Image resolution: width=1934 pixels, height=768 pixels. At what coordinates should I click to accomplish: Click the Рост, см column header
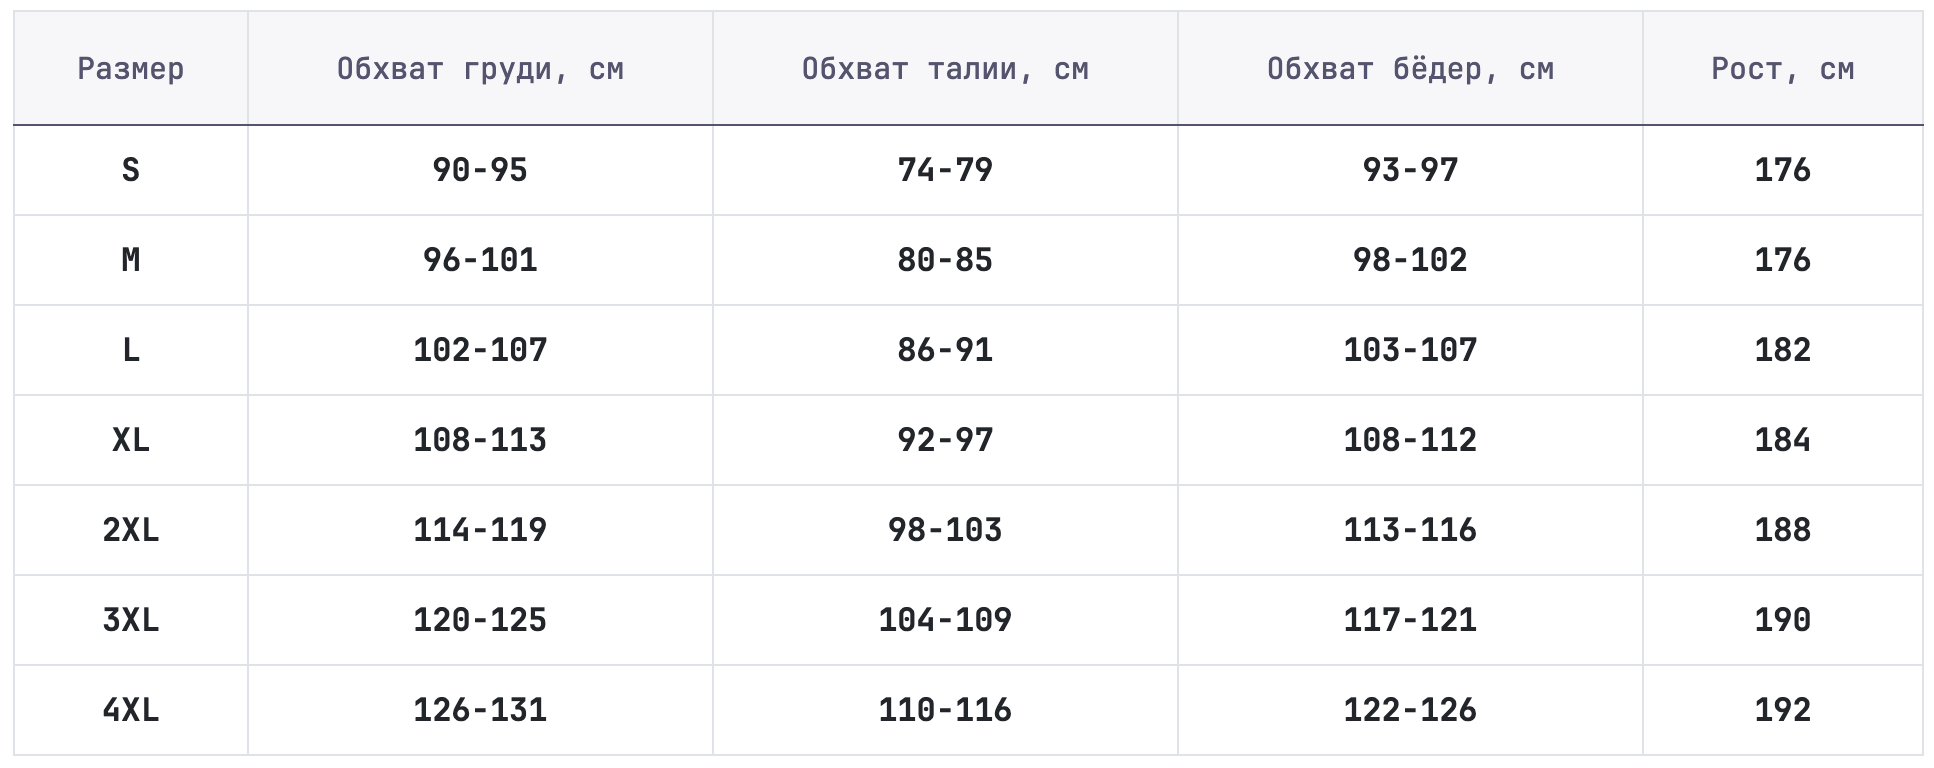pyautogui.click(x=1783, y=69)
